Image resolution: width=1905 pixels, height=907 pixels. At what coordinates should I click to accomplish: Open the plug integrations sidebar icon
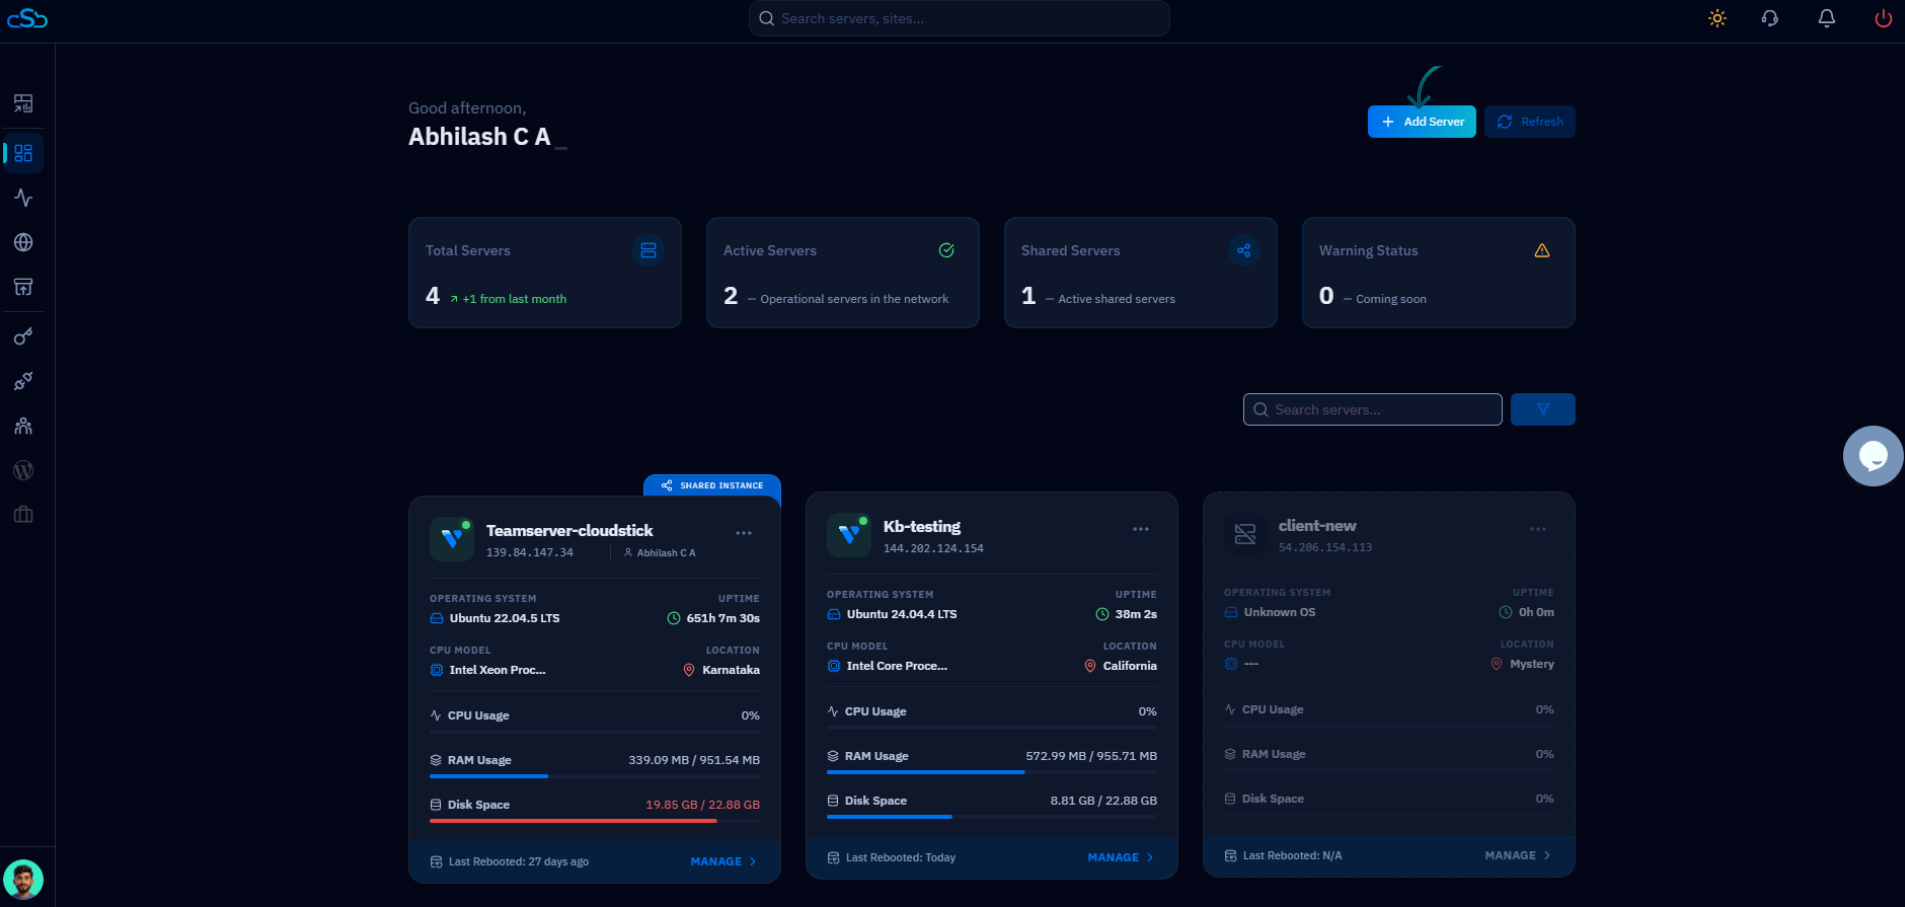pos(23,381)
